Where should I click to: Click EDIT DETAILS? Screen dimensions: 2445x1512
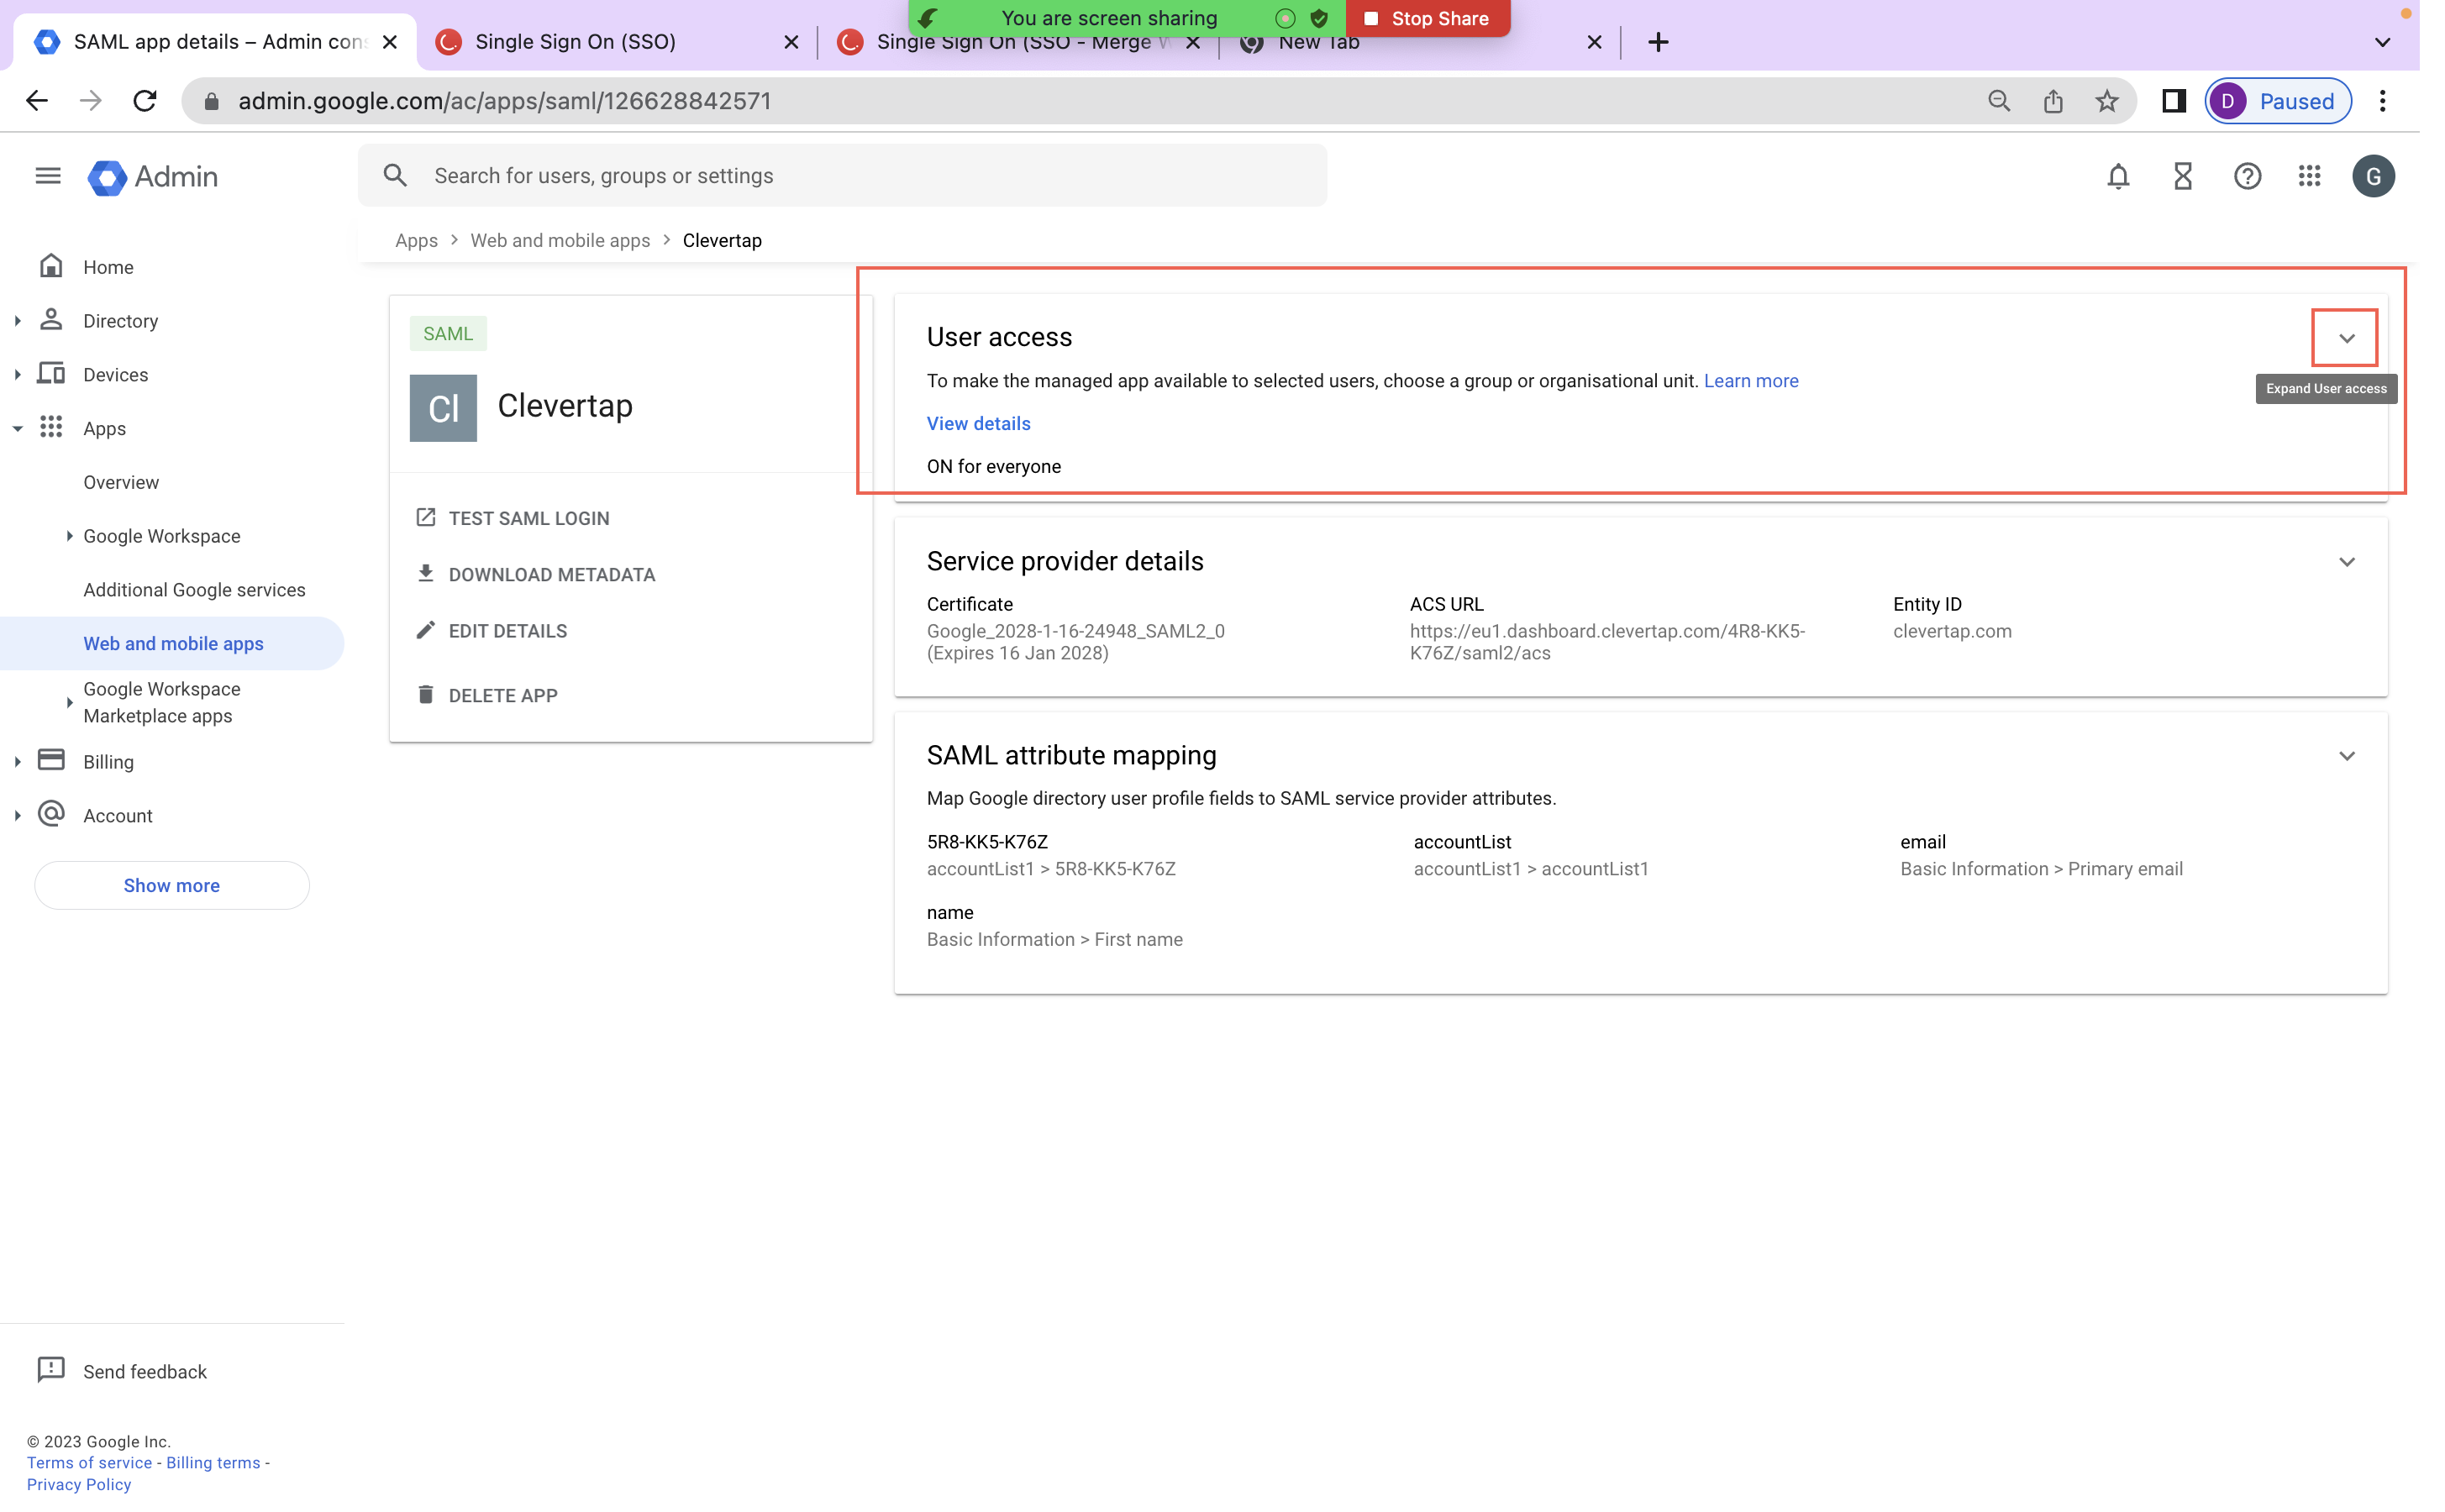click(491, 631)
